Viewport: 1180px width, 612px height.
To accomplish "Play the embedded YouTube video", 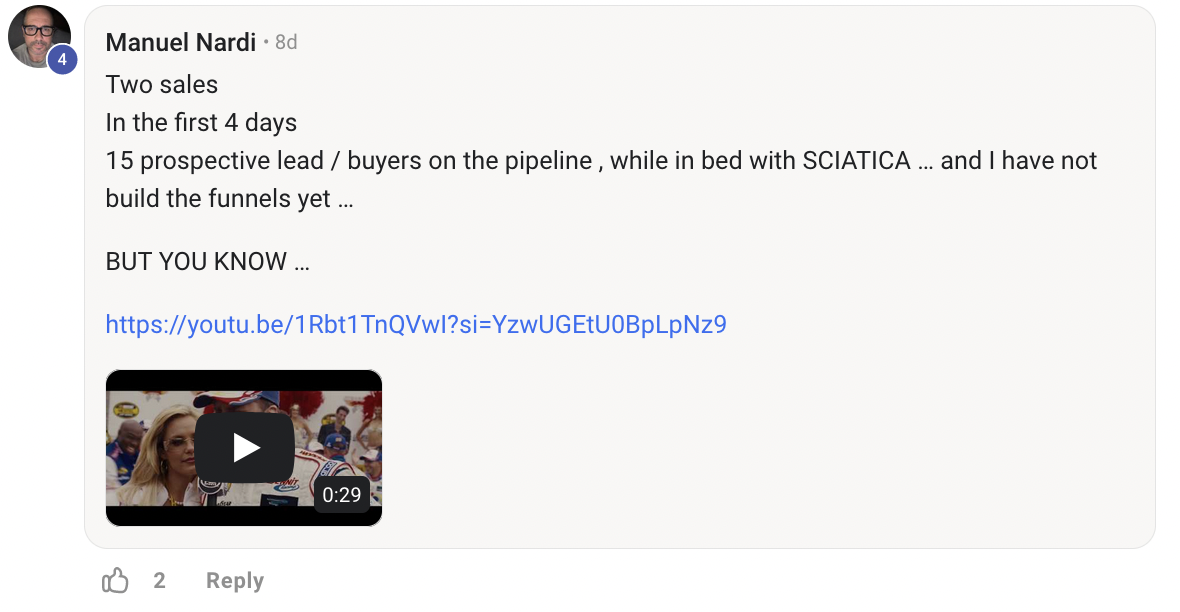I will coord(244,448).
